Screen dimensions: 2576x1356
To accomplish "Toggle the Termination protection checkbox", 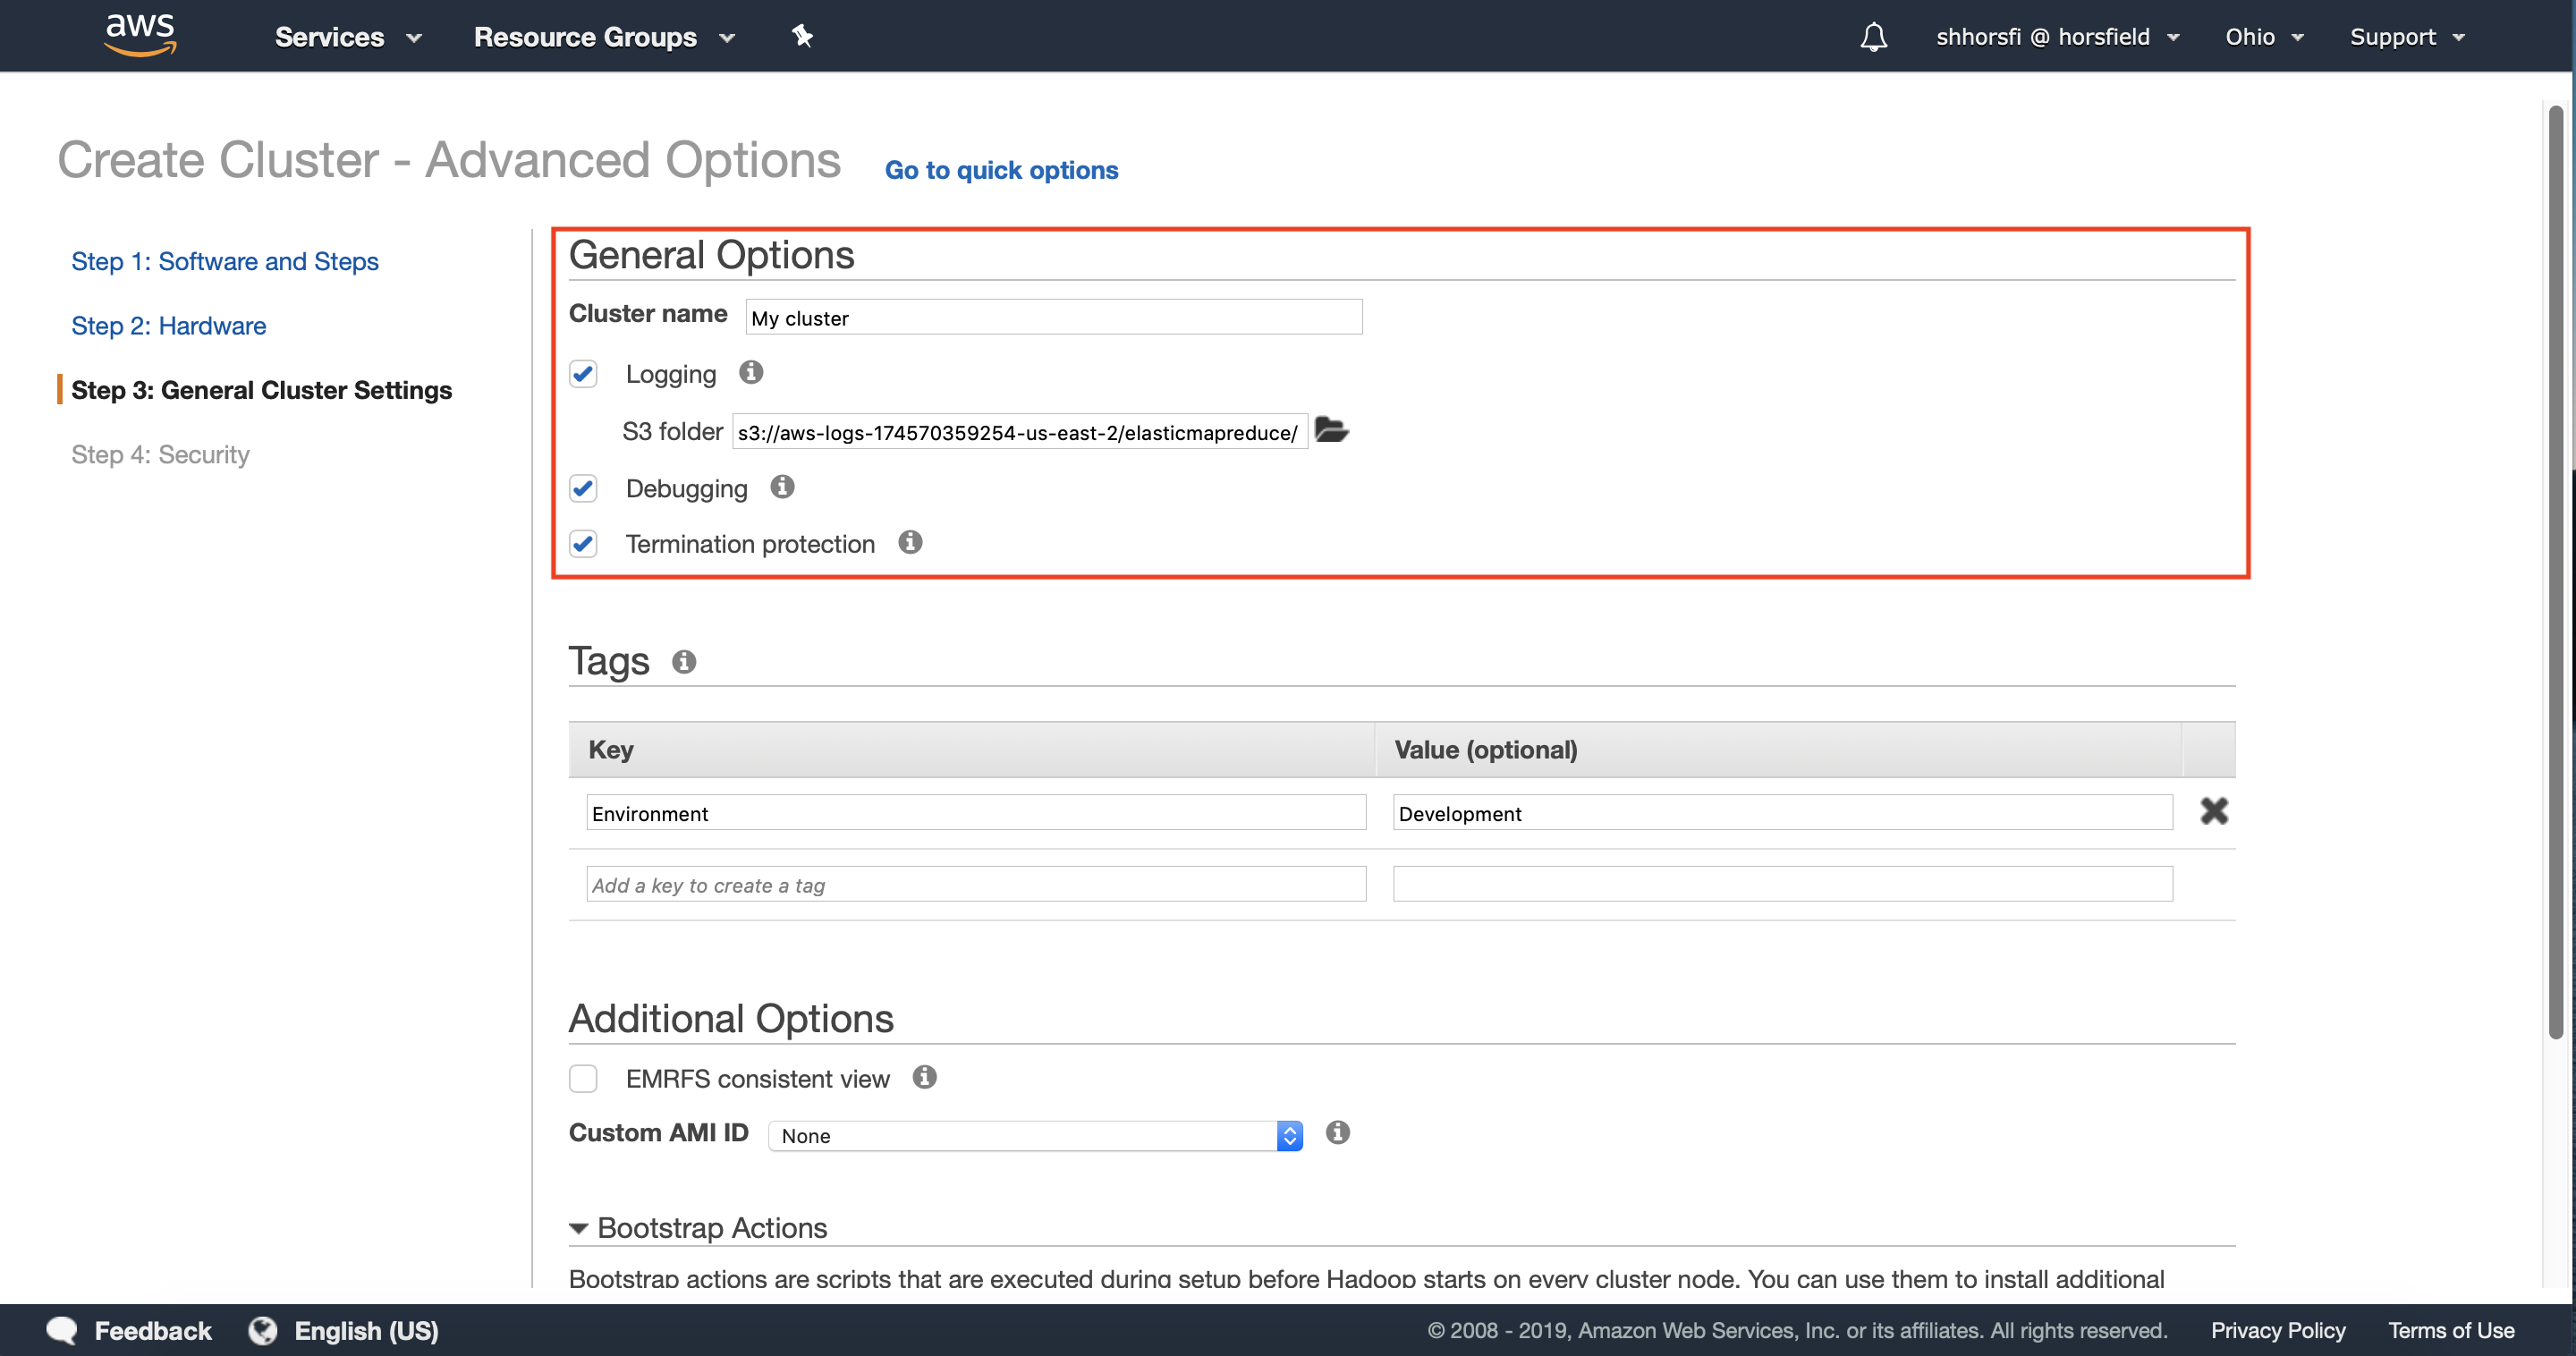I will 584,544.
